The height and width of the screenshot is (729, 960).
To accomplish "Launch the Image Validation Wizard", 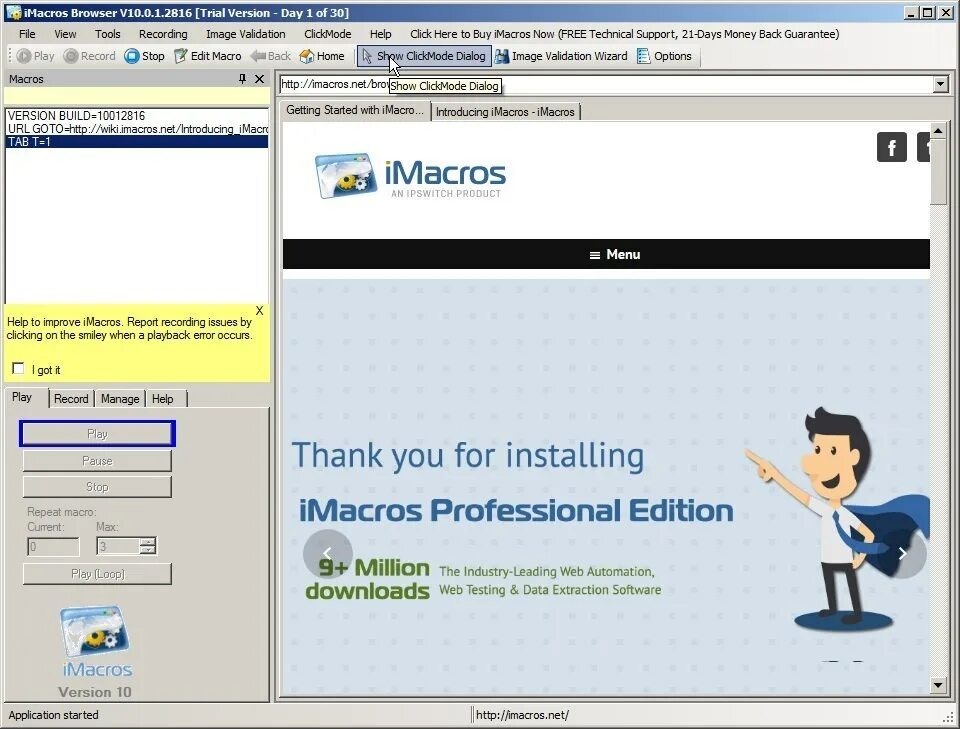I will click(561, 56).
